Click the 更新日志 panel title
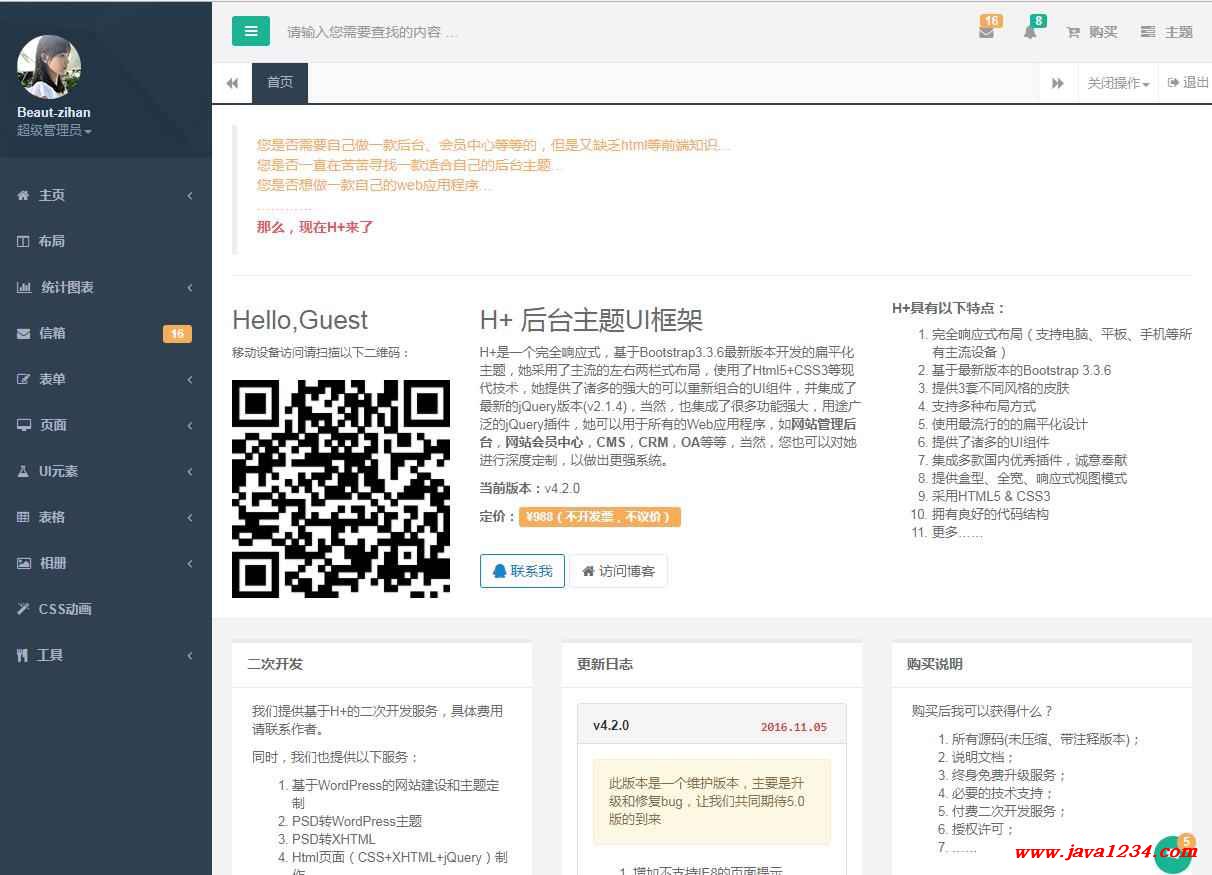1212x875 pixels. click(x=605, y=664)
